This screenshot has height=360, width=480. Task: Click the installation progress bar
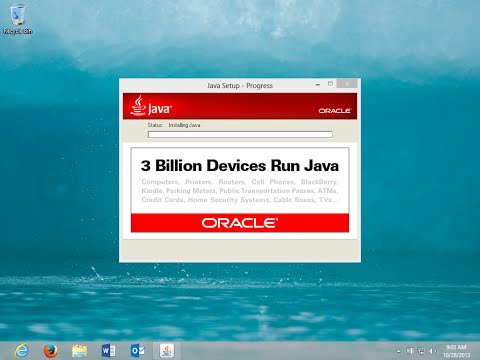(240, 134)
